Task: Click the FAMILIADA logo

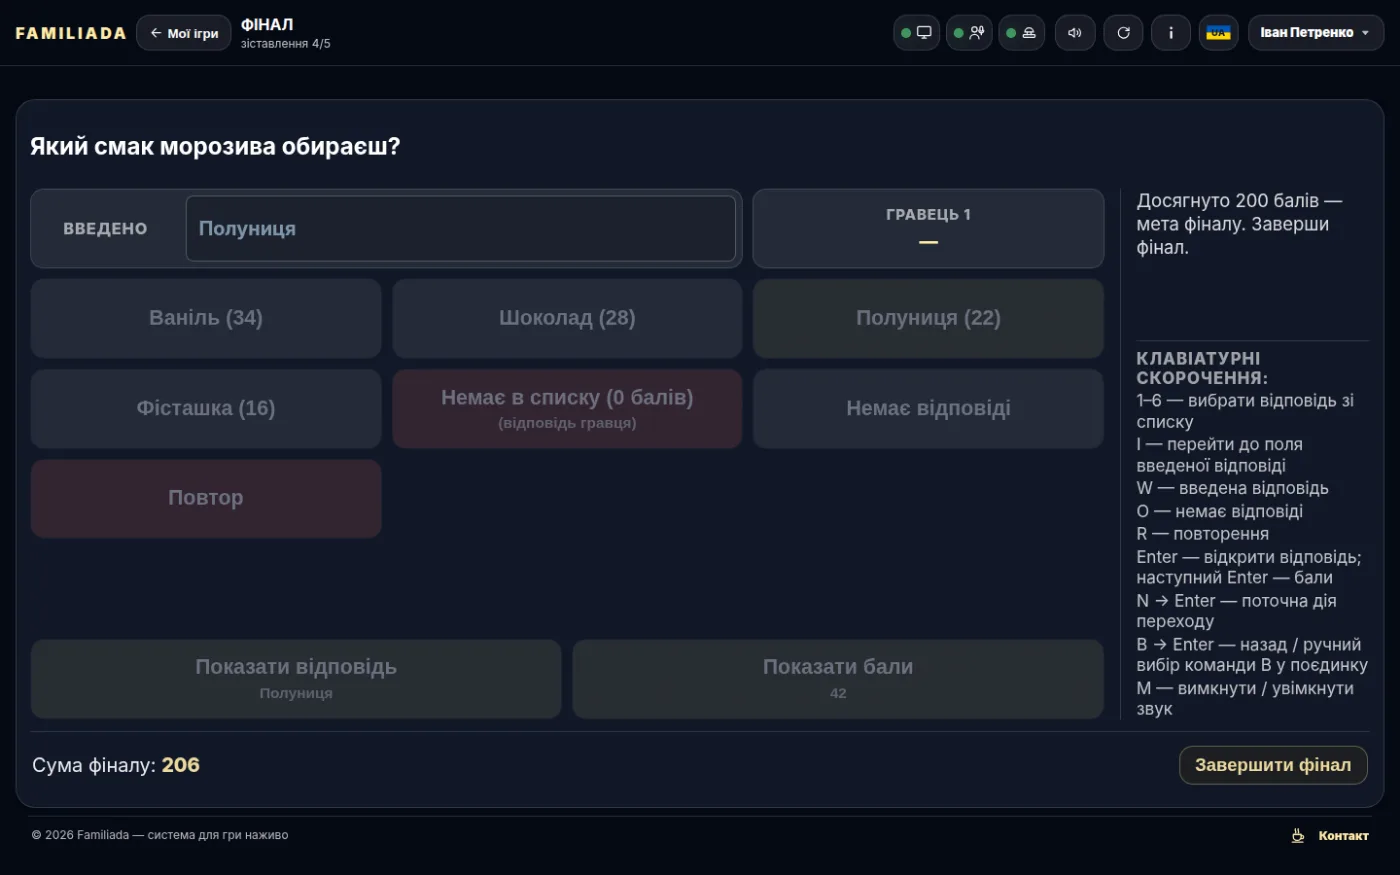Action: (71, 33)
